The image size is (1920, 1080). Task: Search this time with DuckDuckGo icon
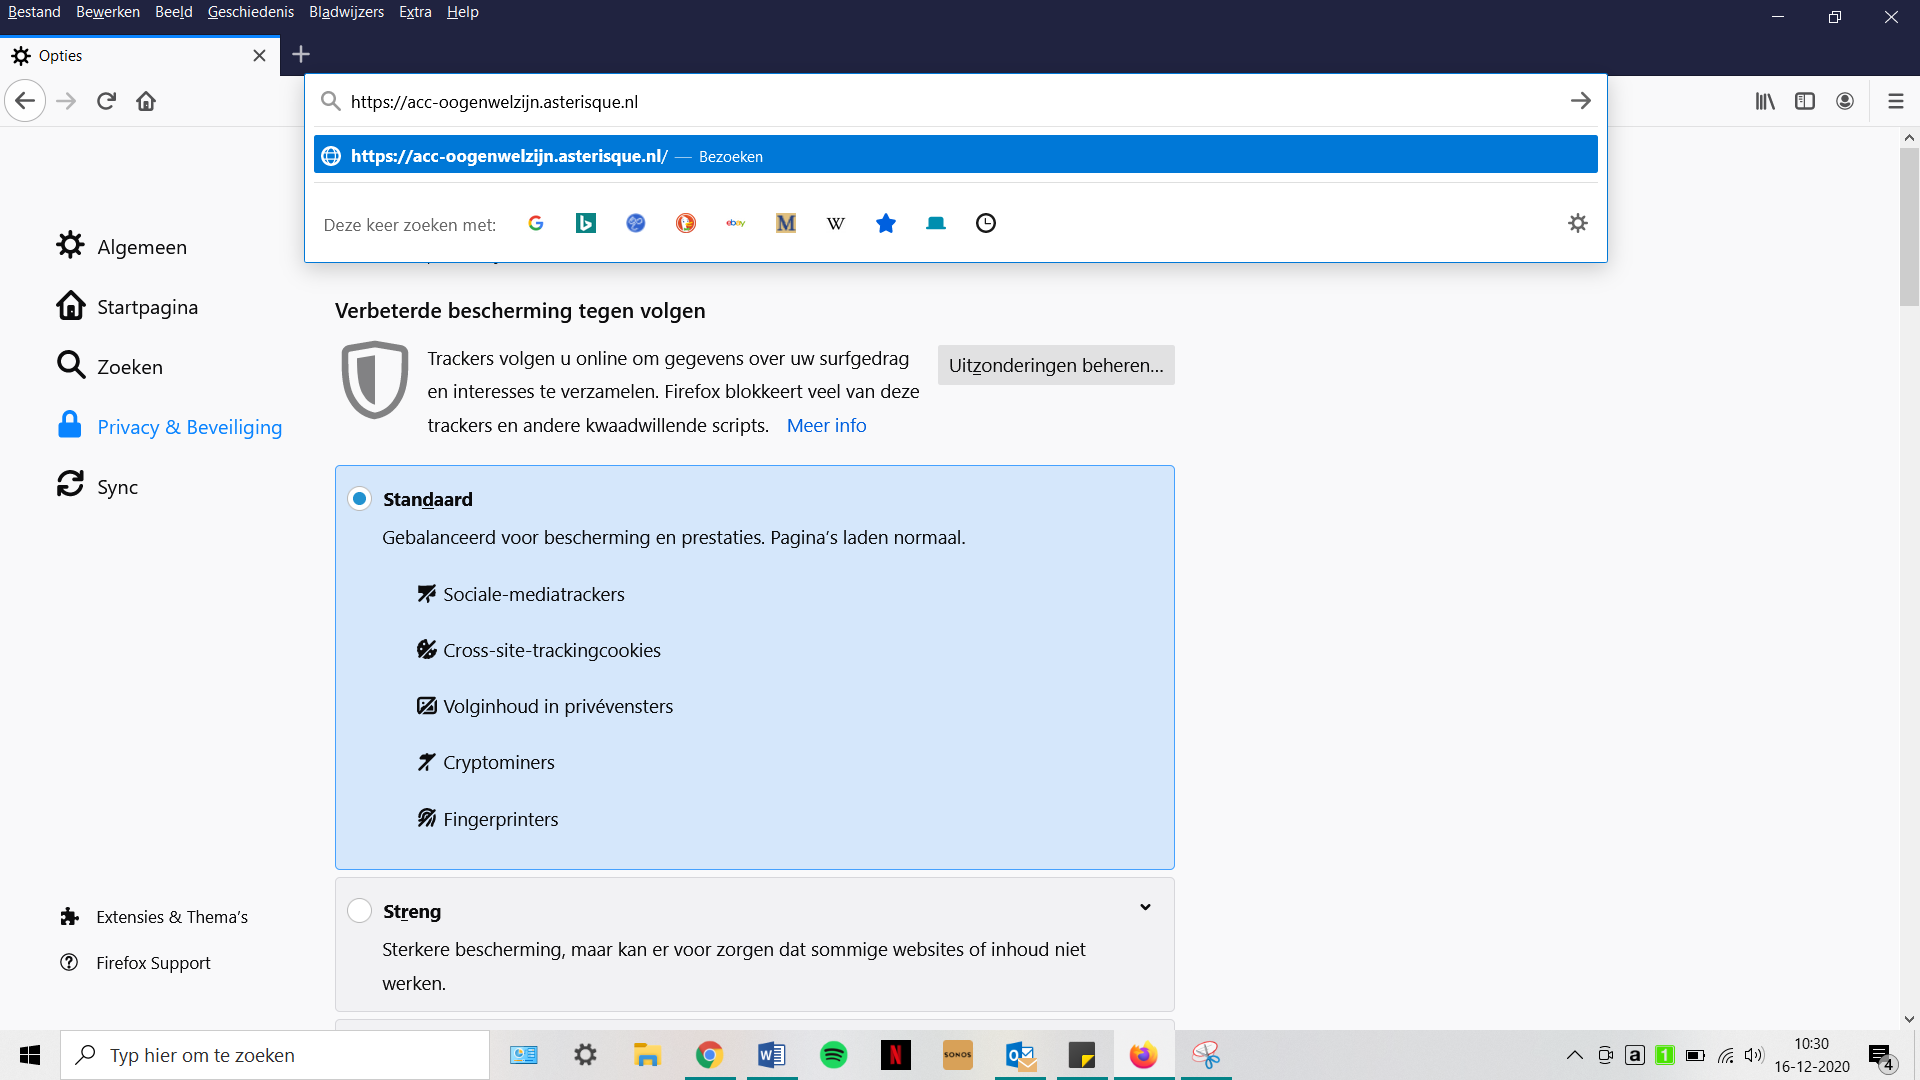point(686,223)
